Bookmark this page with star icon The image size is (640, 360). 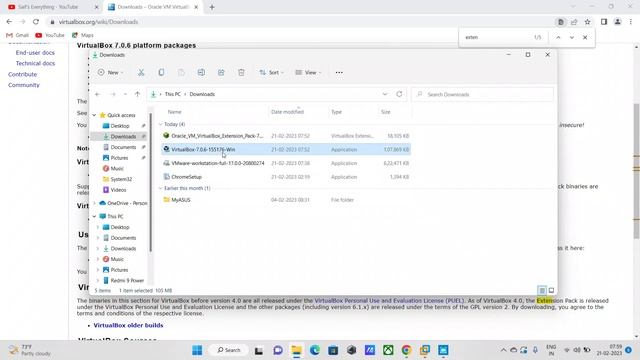coord(587,22)
